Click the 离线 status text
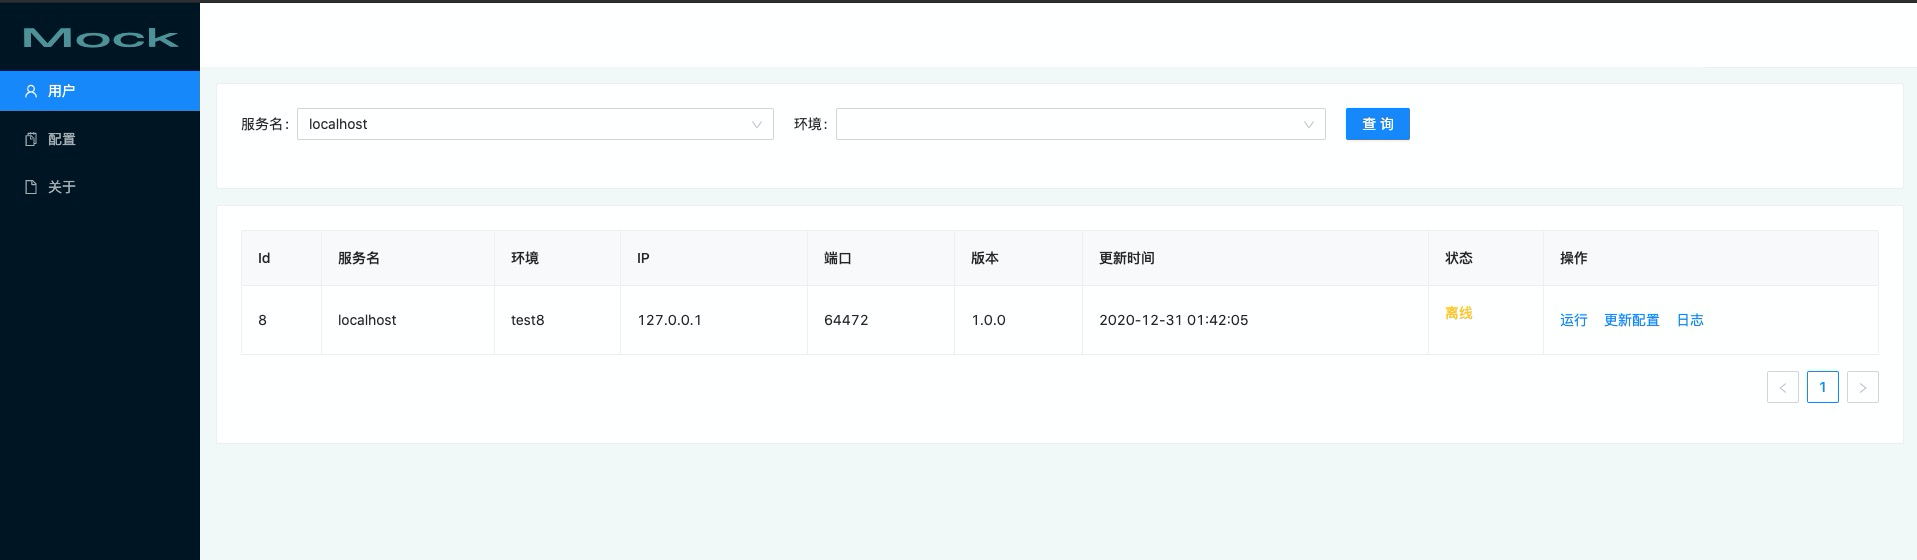The height and width of the screenshot is (560, 1917). 1458,313
